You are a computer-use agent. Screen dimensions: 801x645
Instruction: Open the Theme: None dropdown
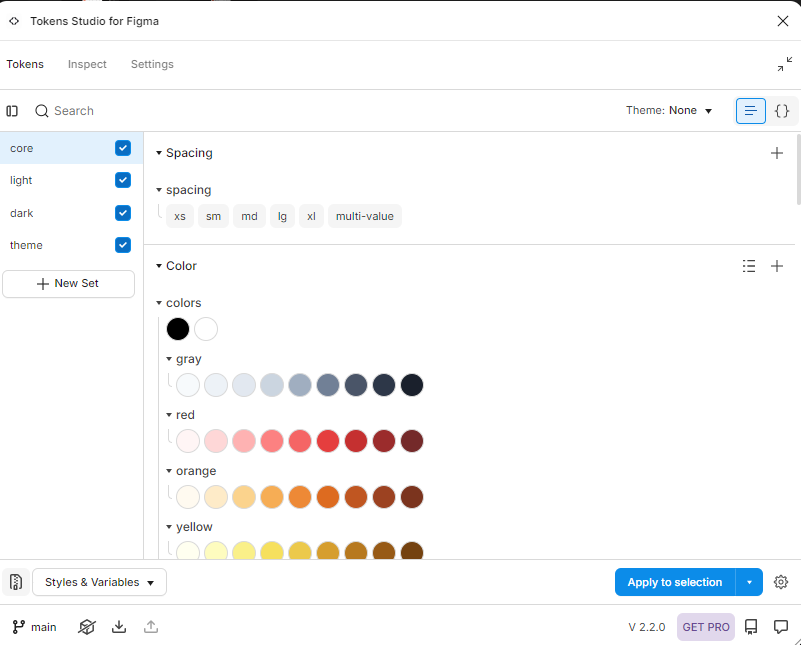coord(670,111)
